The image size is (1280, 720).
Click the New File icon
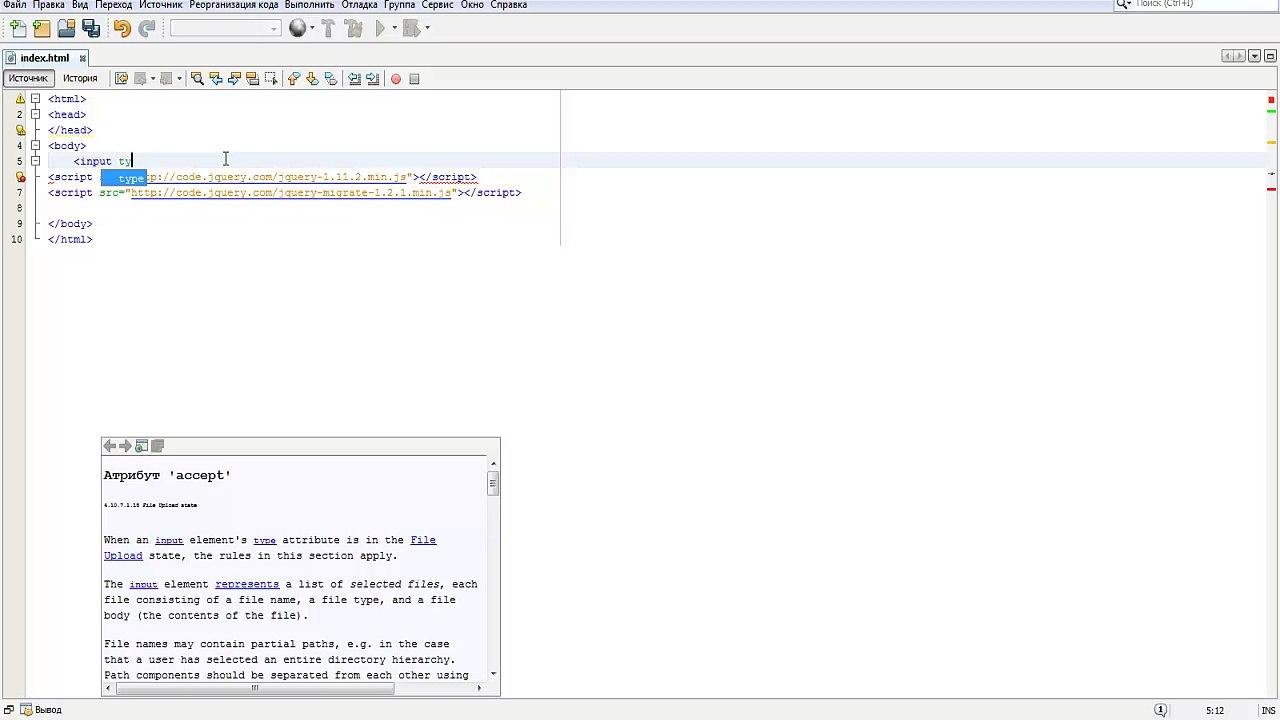(x=18, y=29)
